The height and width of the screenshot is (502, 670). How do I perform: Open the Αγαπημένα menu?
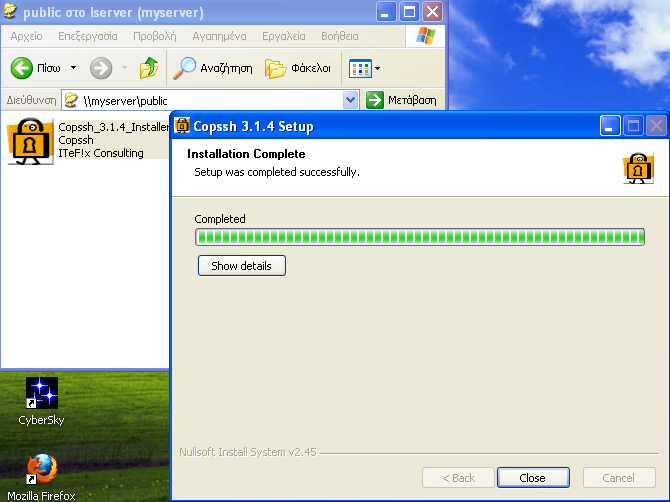pyautogui.click(x=219, y=36)
